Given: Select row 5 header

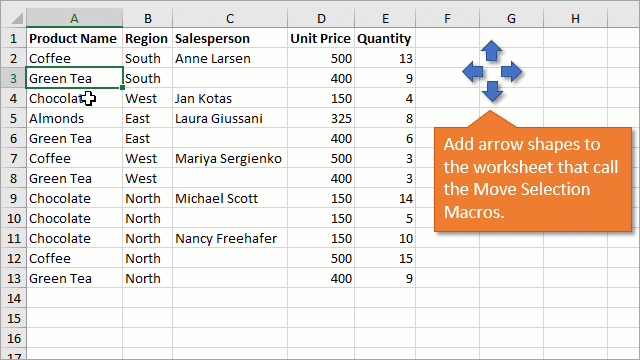Looking at the screenshot, I should coord(14,118).
